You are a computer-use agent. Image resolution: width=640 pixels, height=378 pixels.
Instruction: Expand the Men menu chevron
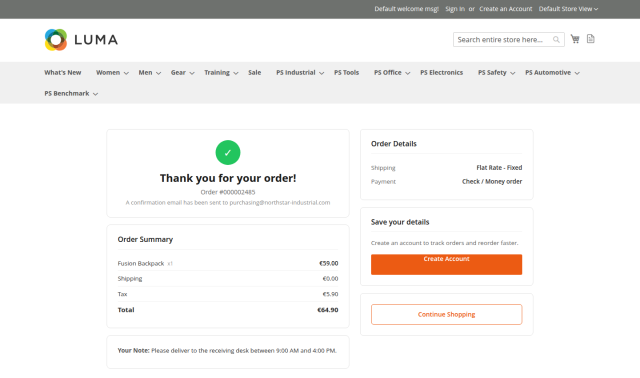[158, 73]
